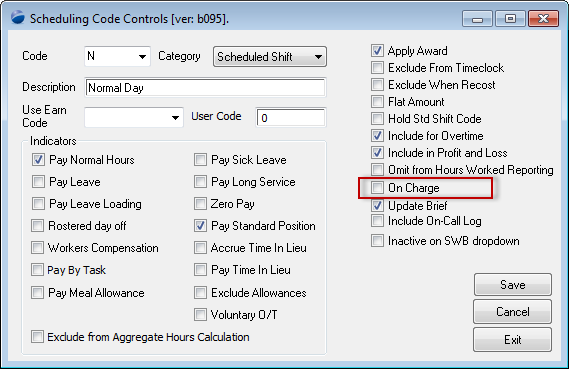
Task: Open the Code dropdown
Action: coord(142,57)
